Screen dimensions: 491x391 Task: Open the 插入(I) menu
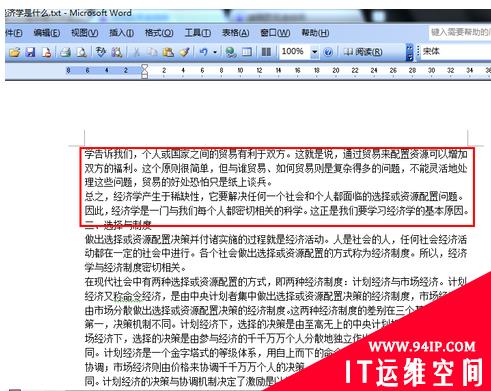121,33
